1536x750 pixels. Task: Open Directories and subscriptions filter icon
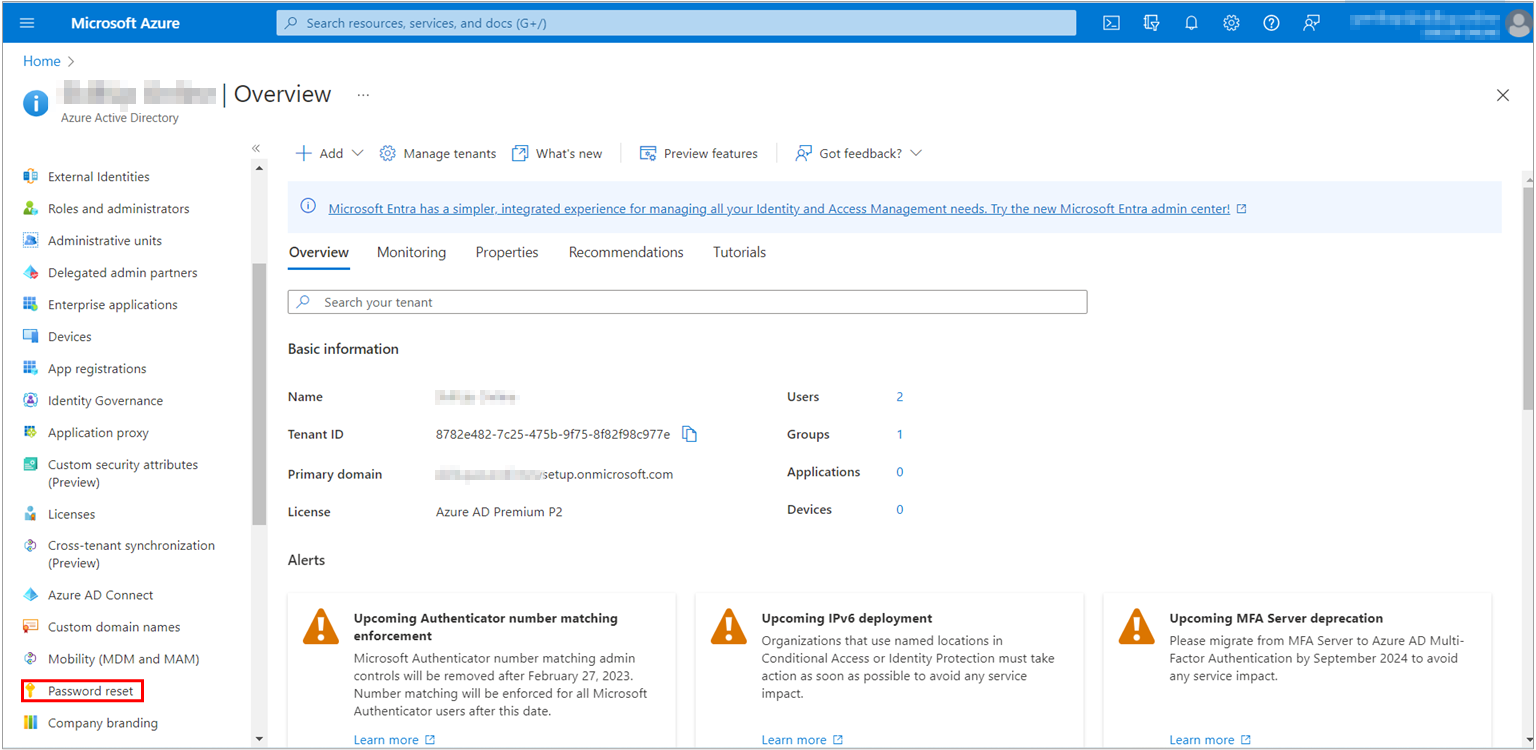coord(1151,23)
